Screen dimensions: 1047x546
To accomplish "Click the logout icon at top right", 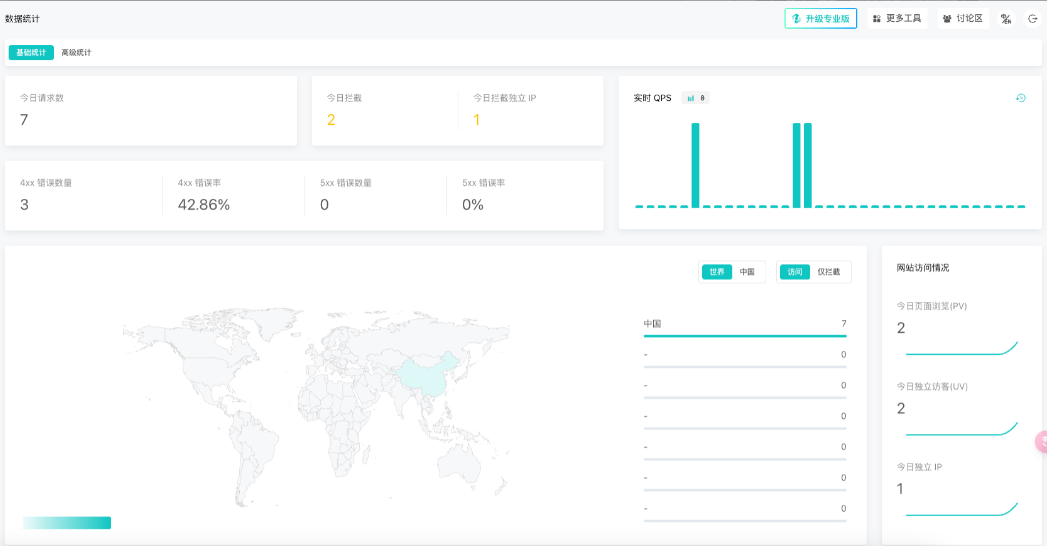I will pos(1033,18).
